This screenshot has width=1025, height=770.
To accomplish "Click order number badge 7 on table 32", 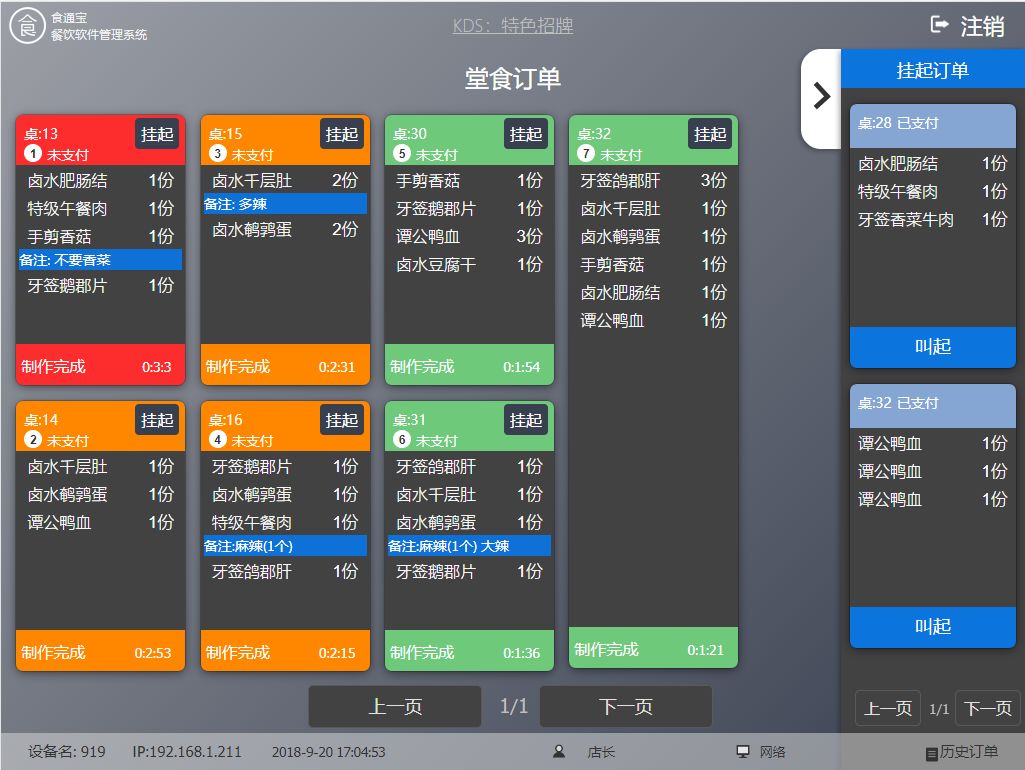I will (586, 154).
